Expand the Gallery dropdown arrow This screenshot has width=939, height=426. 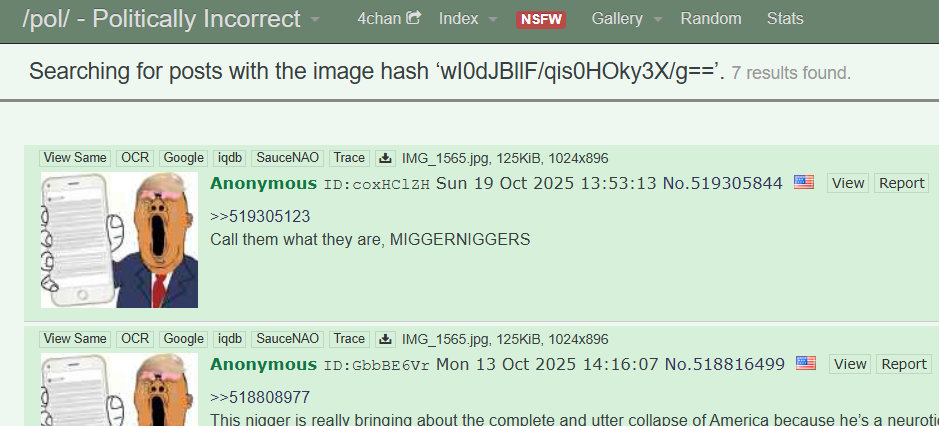[x=658, y=20]
